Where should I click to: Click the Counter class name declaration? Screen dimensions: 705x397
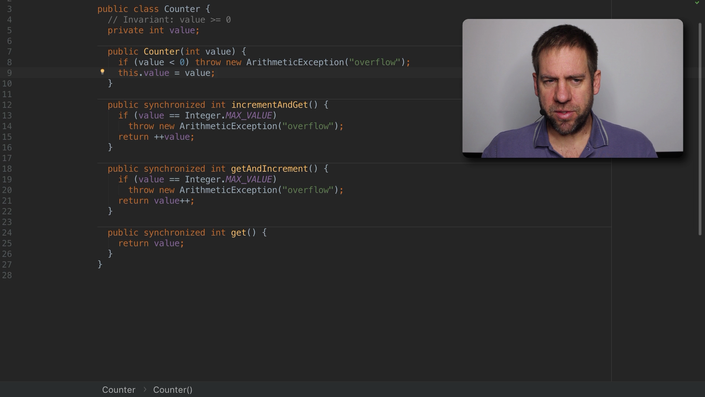click(182, 9)
